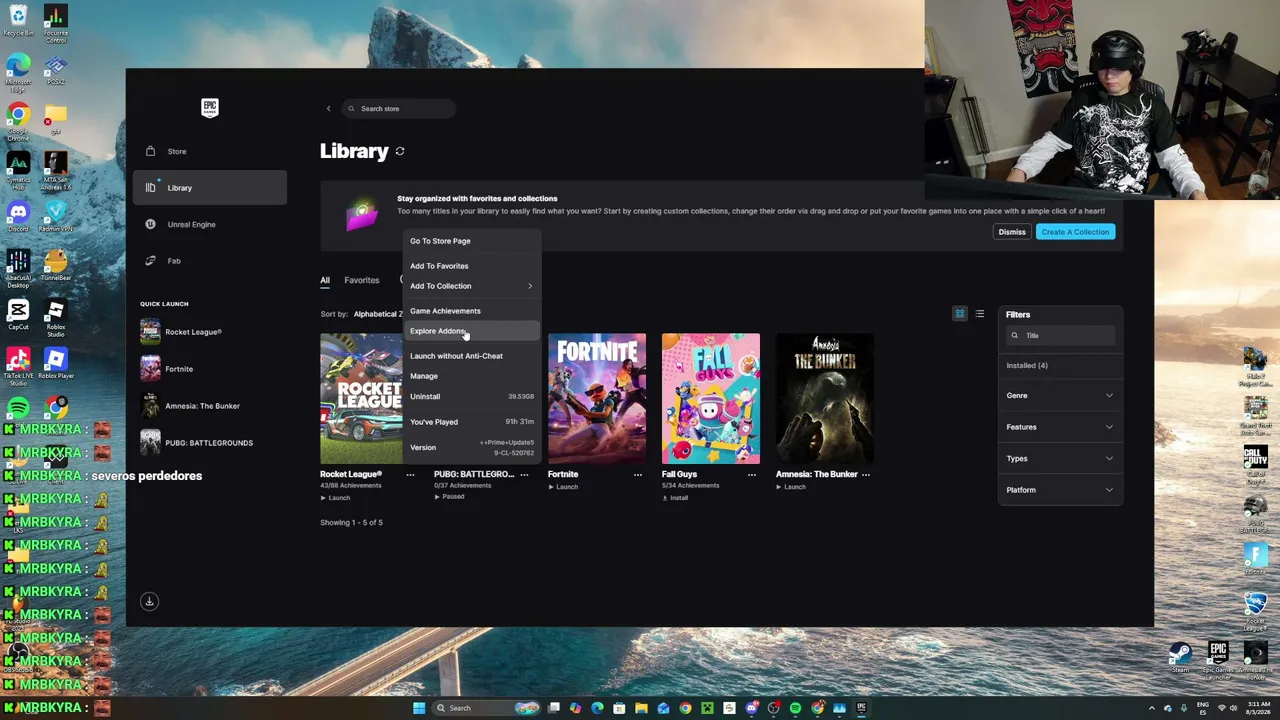Viewport: 1280px width, 720px height.
Task: Open the Amnesia: The Bunker cover thumbnail
Action: coord(825,398)
